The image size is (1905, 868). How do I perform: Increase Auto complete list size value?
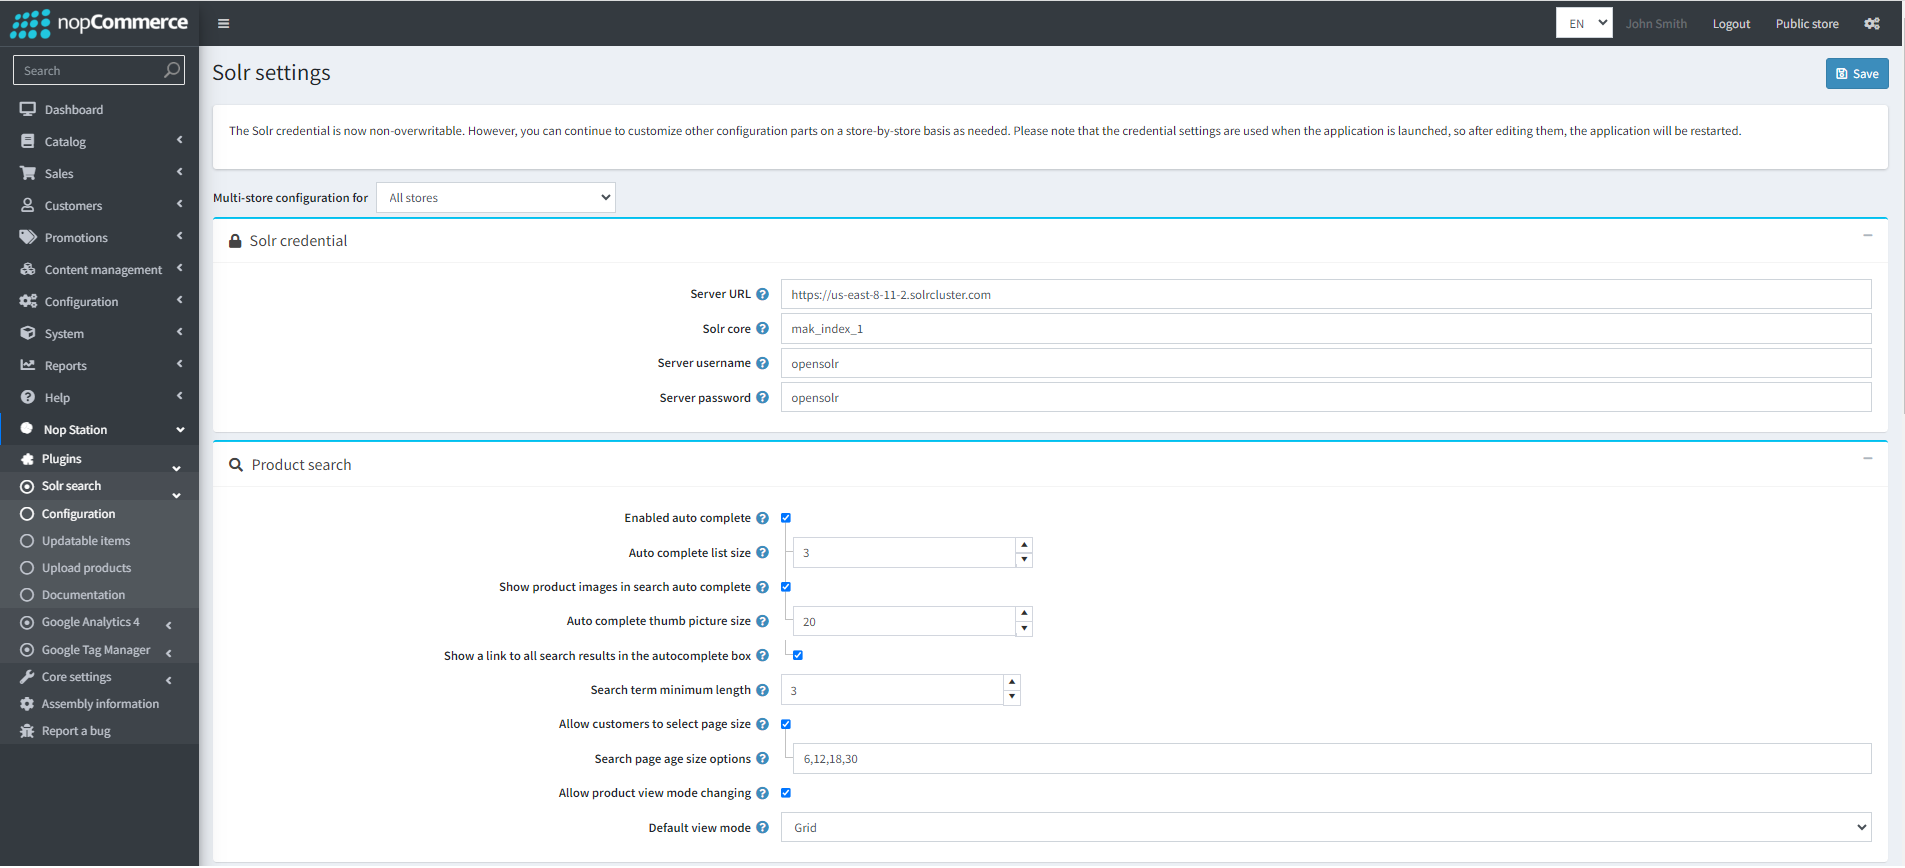click(1024, 545)
